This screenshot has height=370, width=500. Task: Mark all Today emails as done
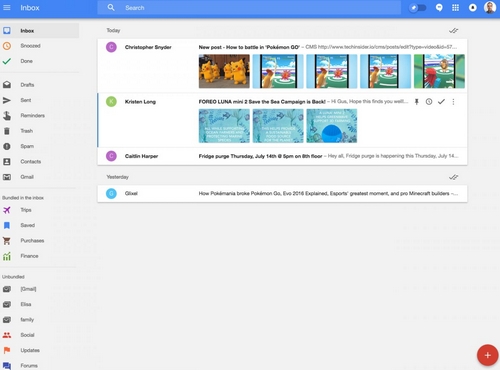click(x=453, y=31)
